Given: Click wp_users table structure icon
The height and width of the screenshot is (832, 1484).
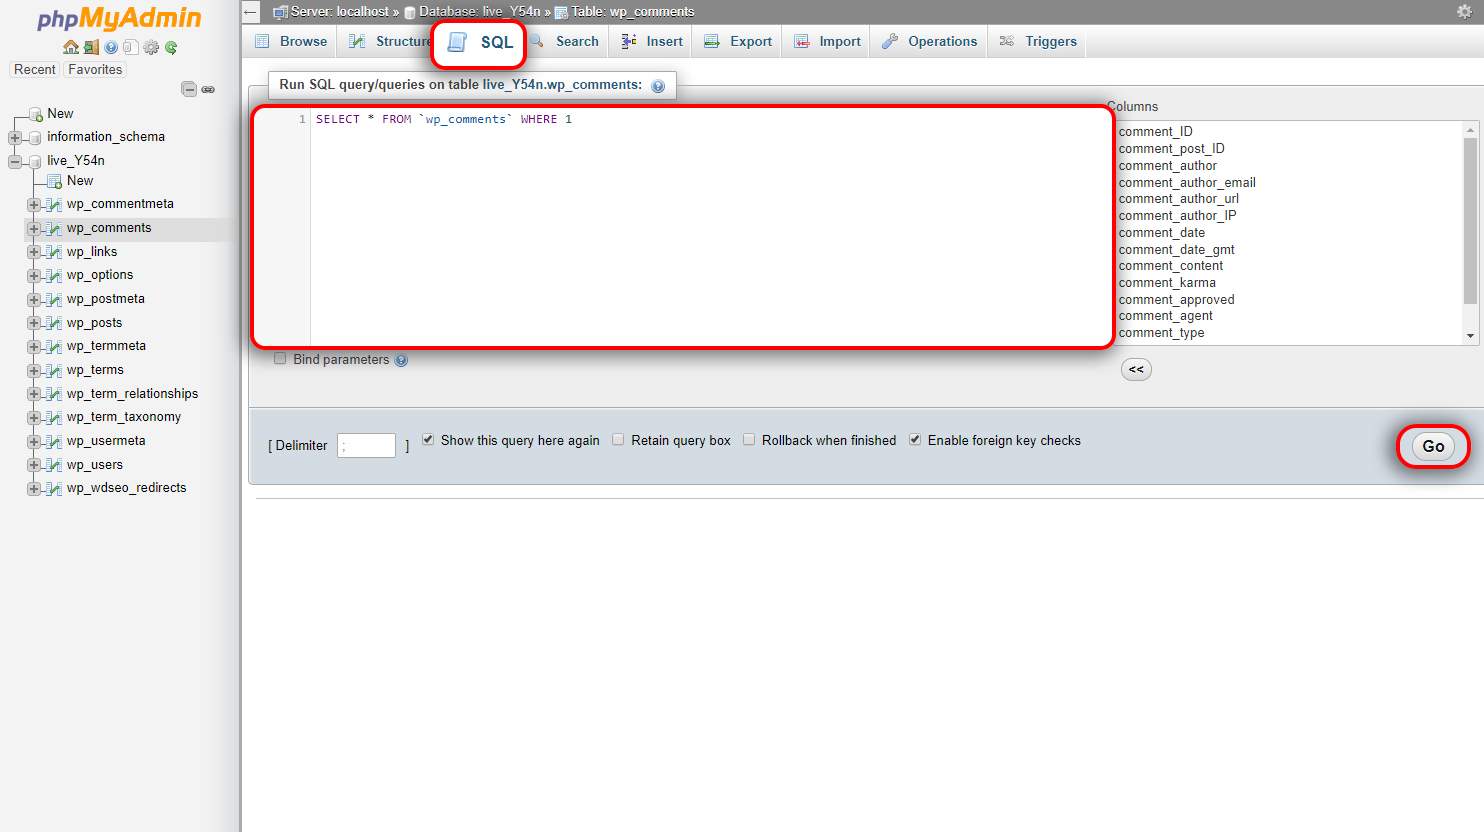Looking at the screenshot, I should 55,465.
